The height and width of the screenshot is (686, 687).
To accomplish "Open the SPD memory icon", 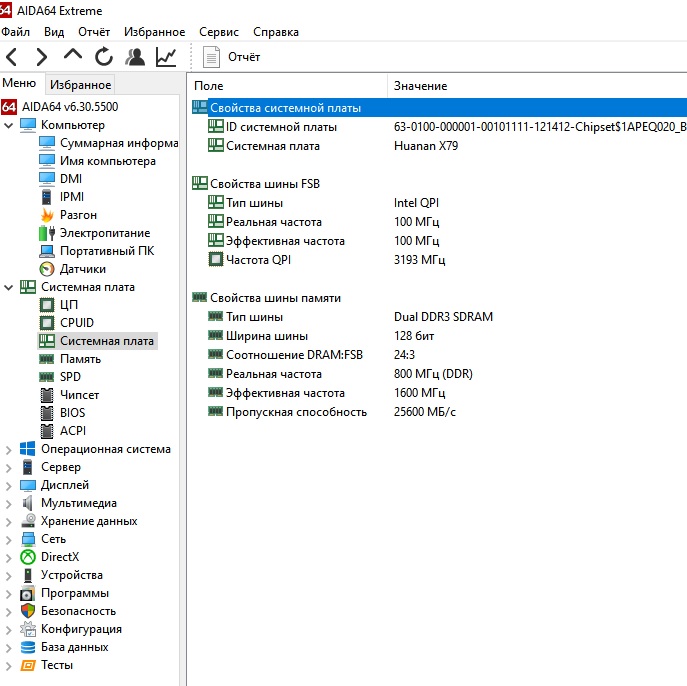I will (x=46, y=377).
